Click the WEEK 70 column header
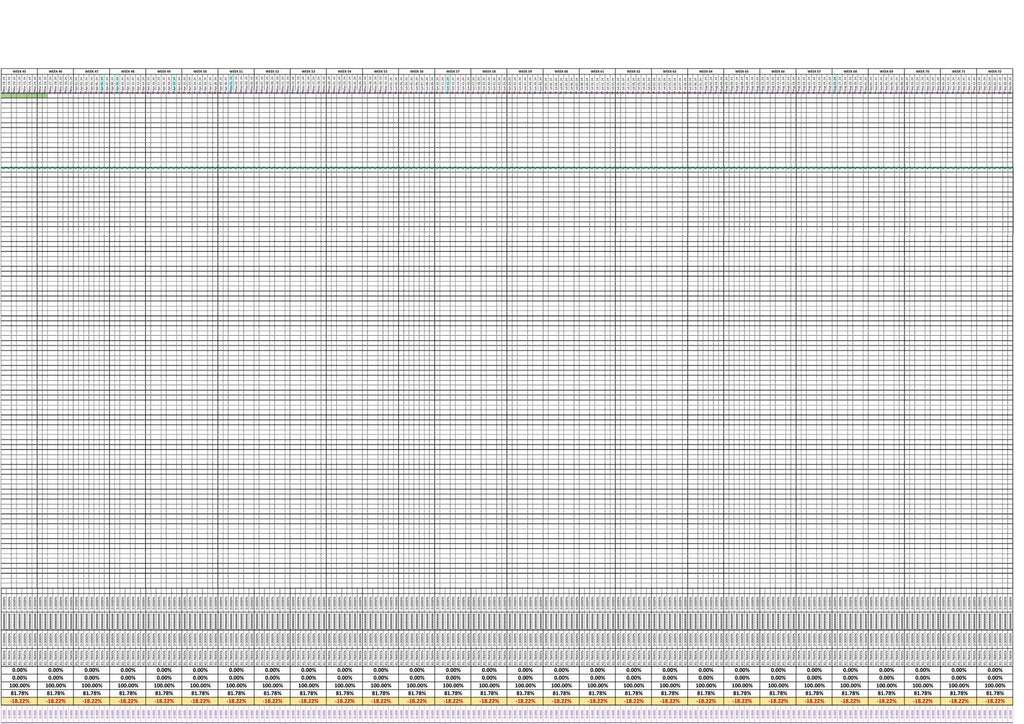Image resolution: width=1024 pixels, height=724 pixels. point(923,71)
